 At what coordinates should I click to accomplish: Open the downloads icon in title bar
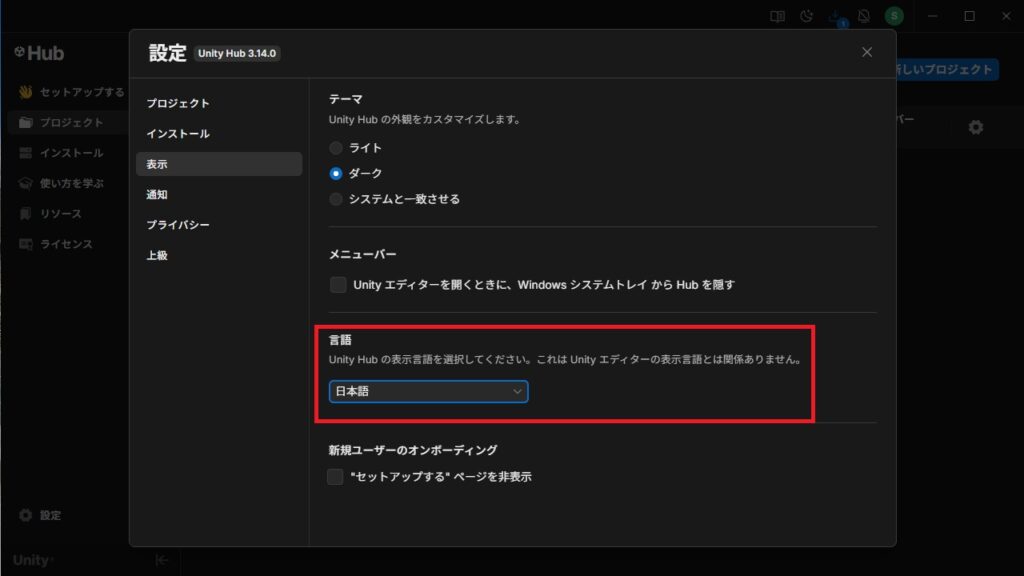pyautogui.click(x=837, y=16)
